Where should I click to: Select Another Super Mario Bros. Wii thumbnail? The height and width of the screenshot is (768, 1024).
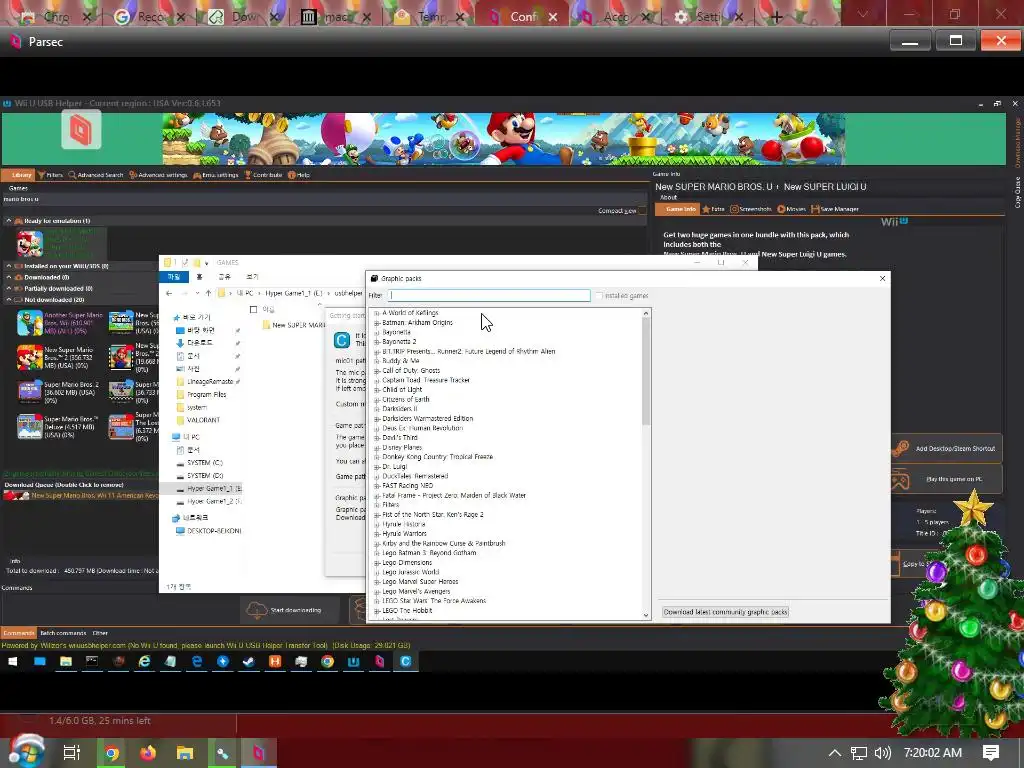[29, 323]
